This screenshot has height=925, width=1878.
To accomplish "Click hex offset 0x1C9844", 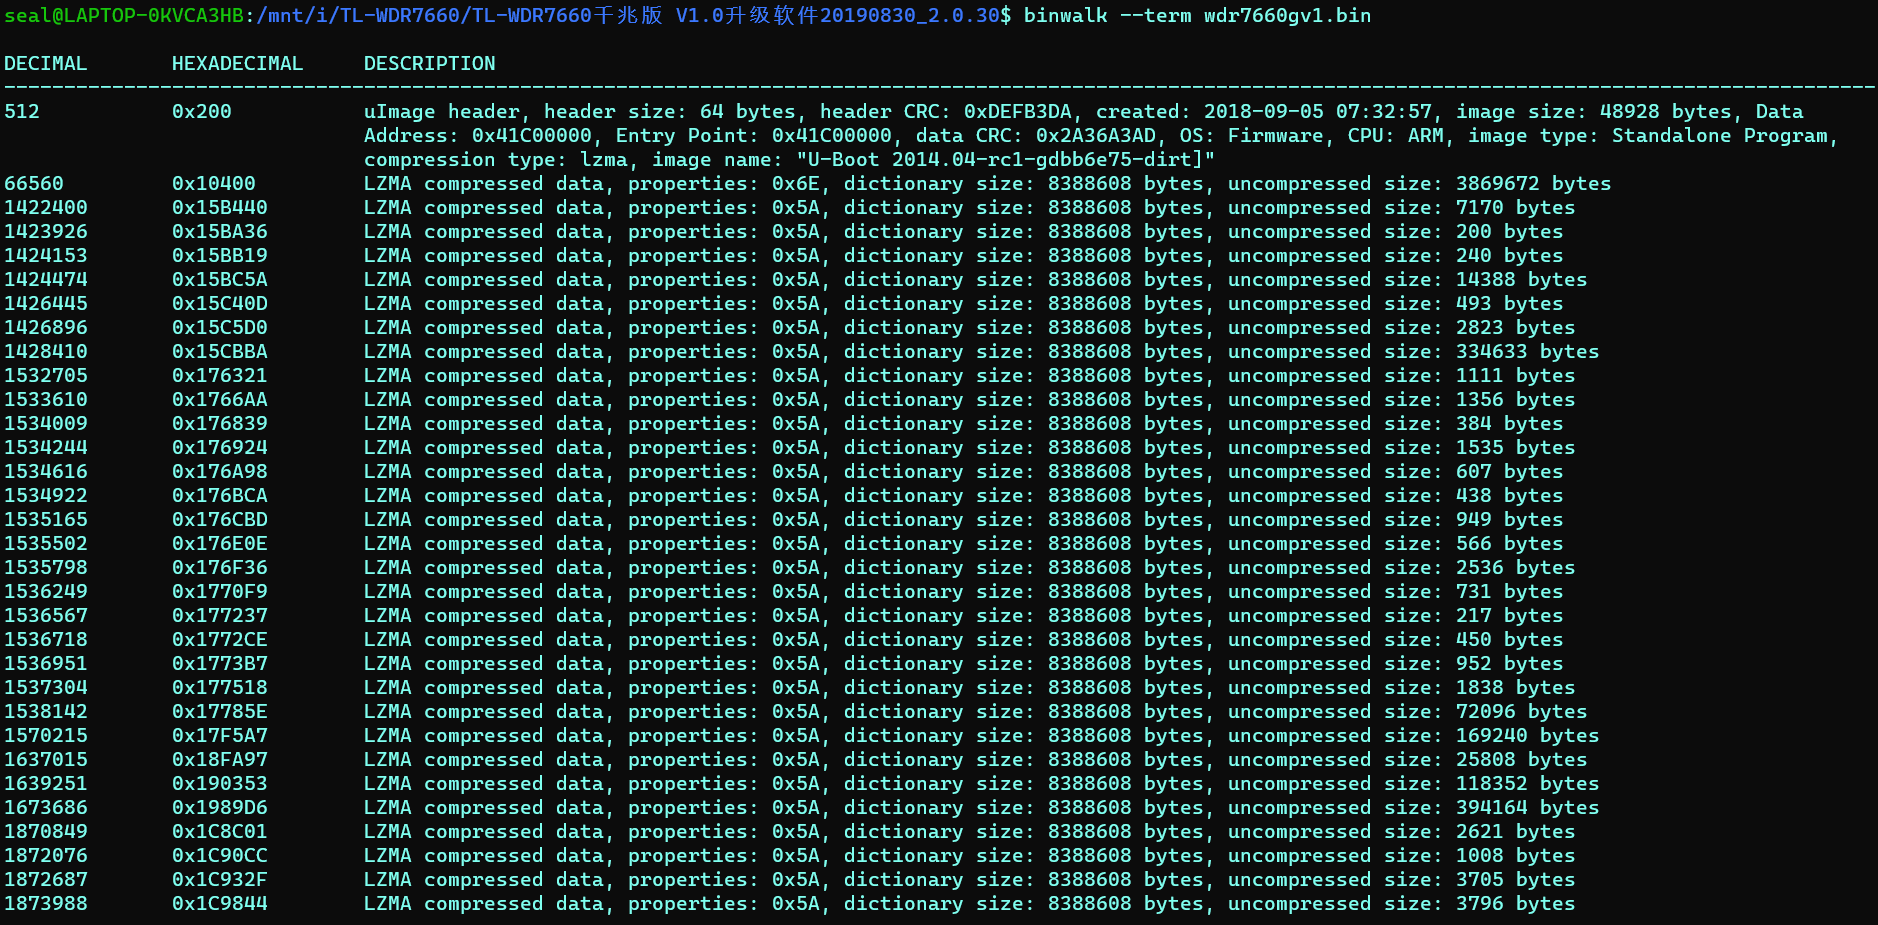I will coord(219,903).
